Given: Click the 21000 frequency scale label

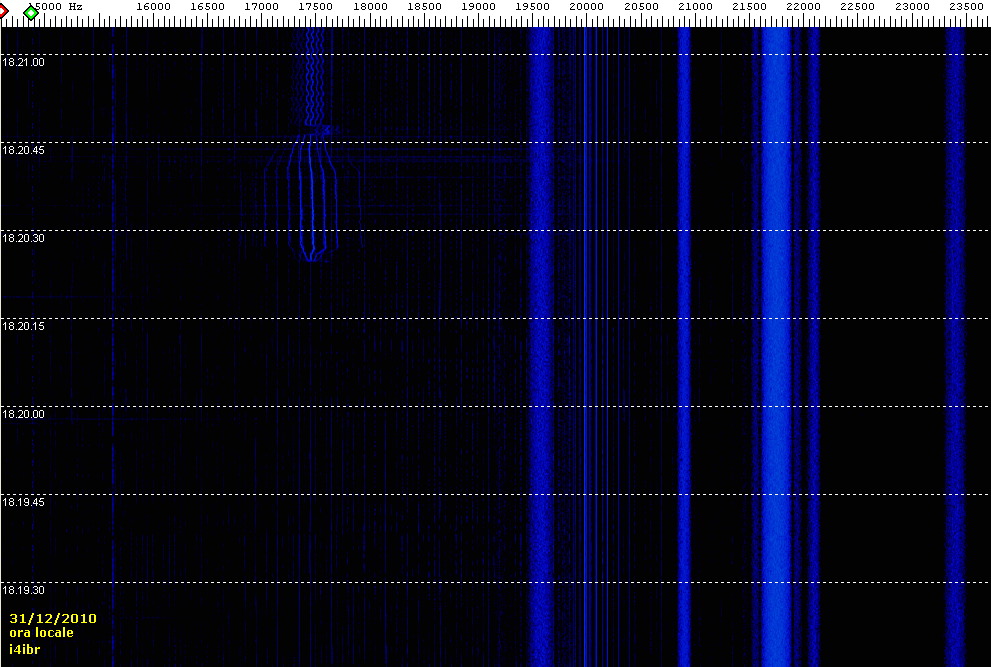Looking at the screenshot, I should pyautogui.click(x=695, y=6).
